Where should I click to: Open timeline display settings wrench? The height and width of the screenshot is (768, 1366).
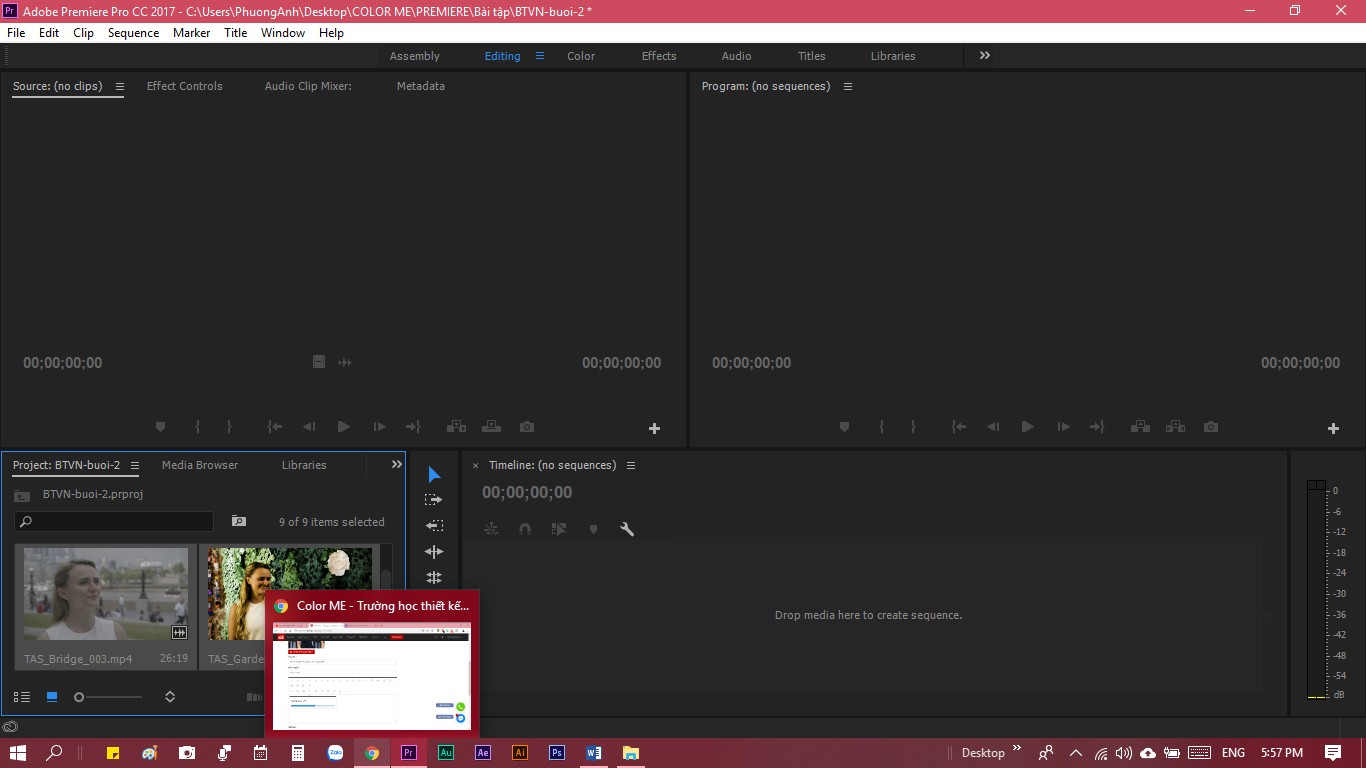click(x=627, y=529)
